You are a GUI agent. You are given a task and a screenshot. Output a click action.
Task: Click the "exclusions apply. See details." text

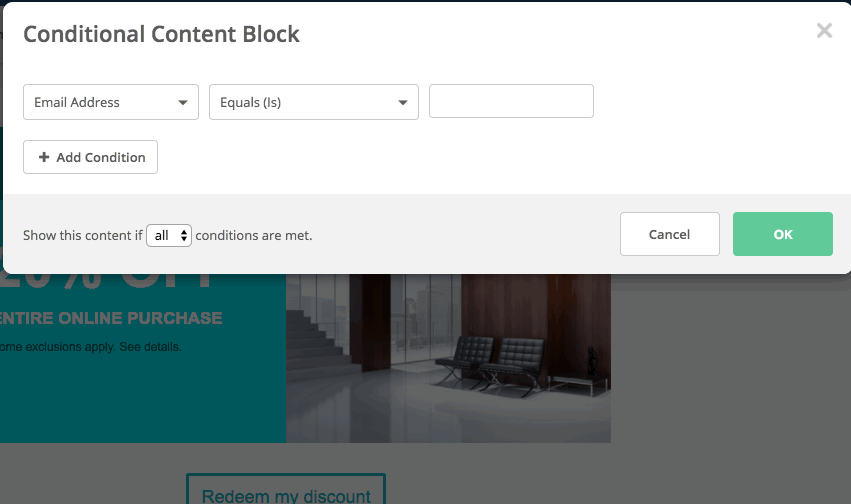click(x=100, y=347)
